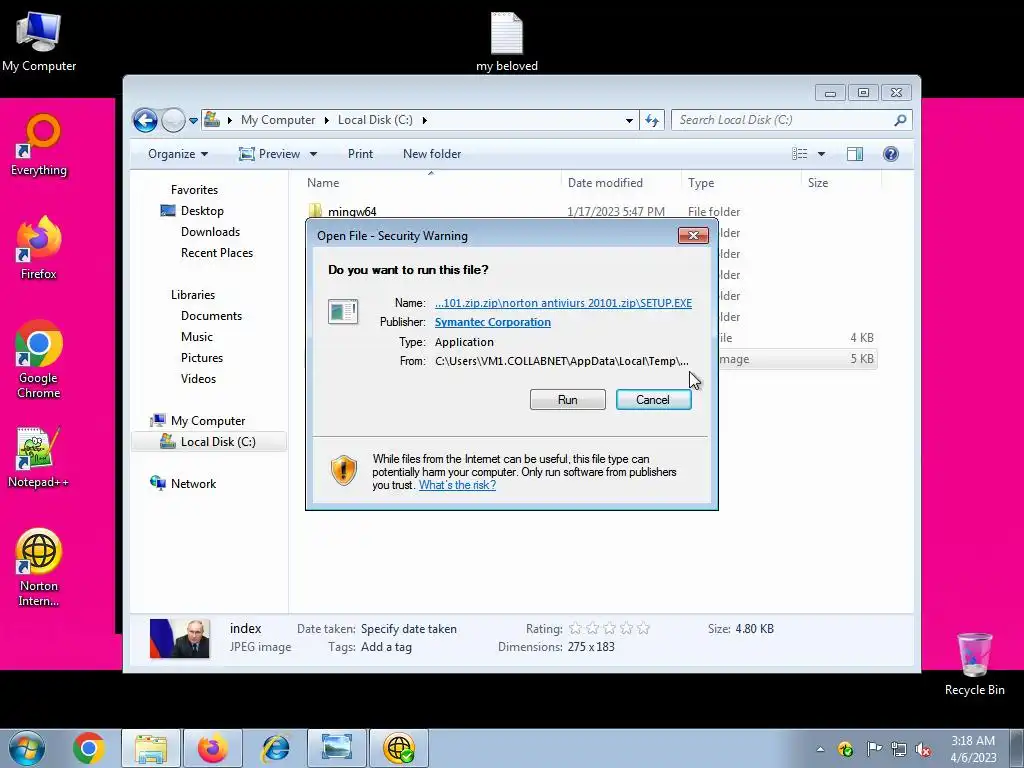This screenshot has height=768, width=1024.
Task: Click the application file icon in dialog
Action: click(343, 312)
